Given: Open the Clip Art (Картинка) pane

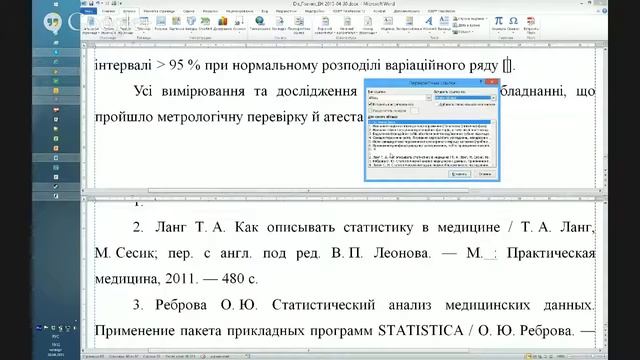Looking at the screenshot, I should point(176,24).
